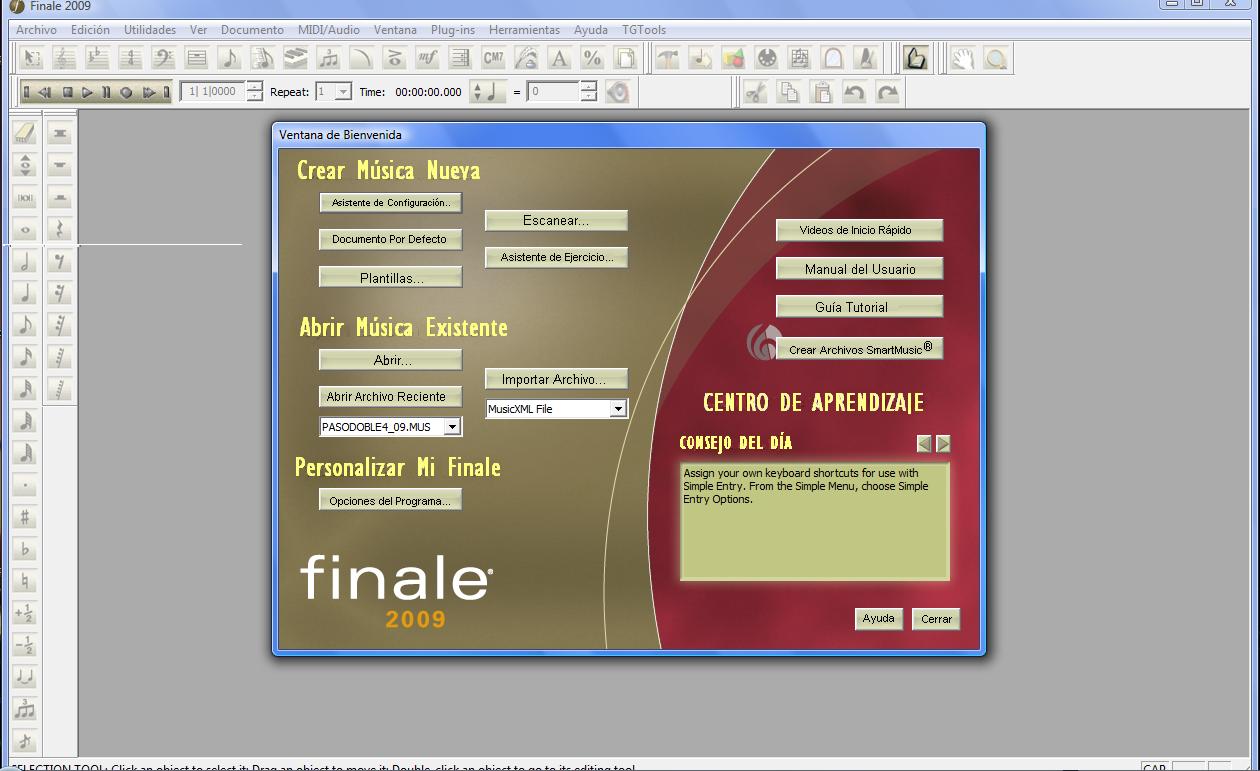Select the HyperScribe keyboard tool
The height and width of the screenshot is (771, 1260).
point(296,59)
